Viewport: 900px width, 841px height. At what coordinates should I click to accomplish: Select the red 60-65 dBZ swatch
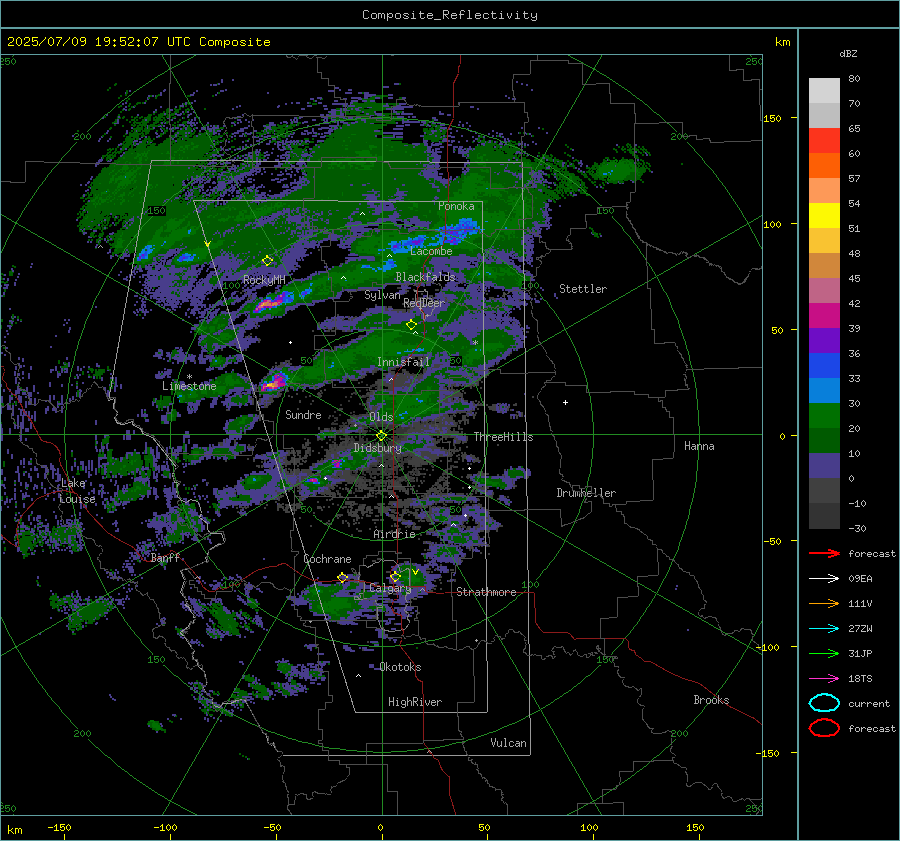pyautogui.click(x=824, y=141)
